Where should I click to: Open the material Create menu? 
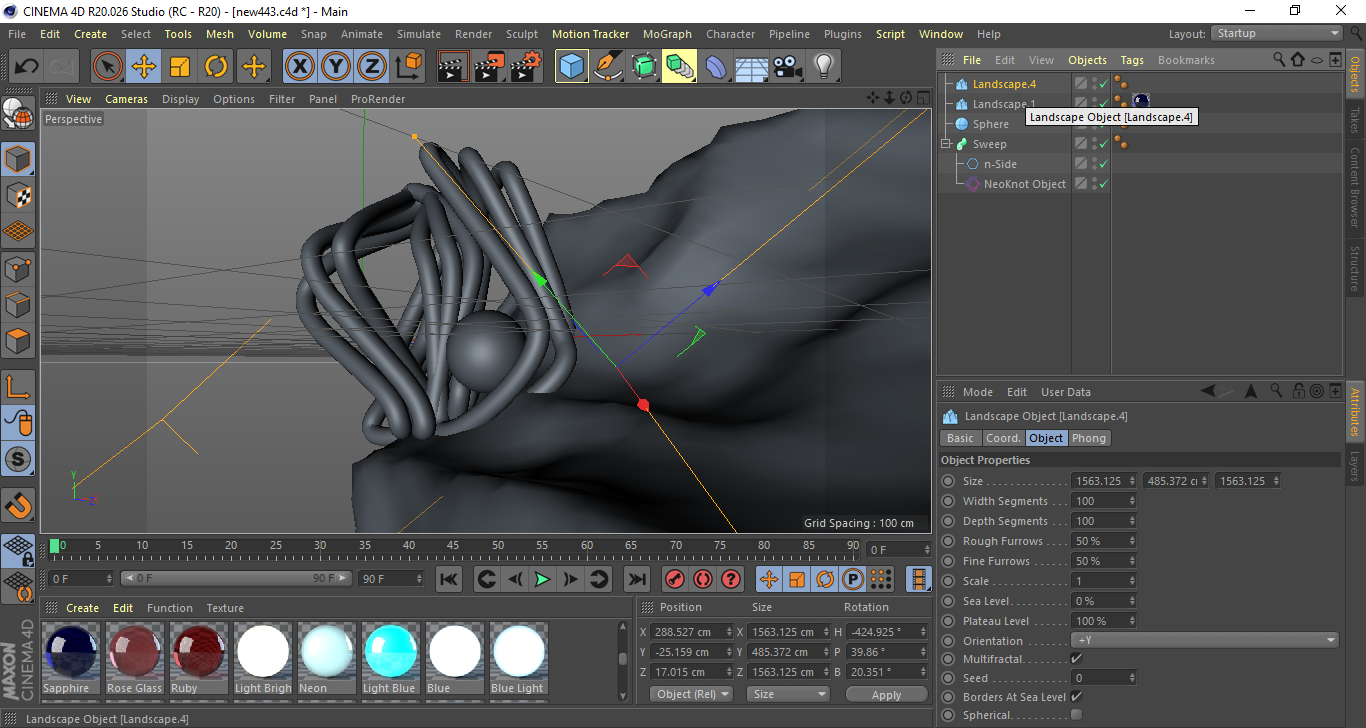83,608
